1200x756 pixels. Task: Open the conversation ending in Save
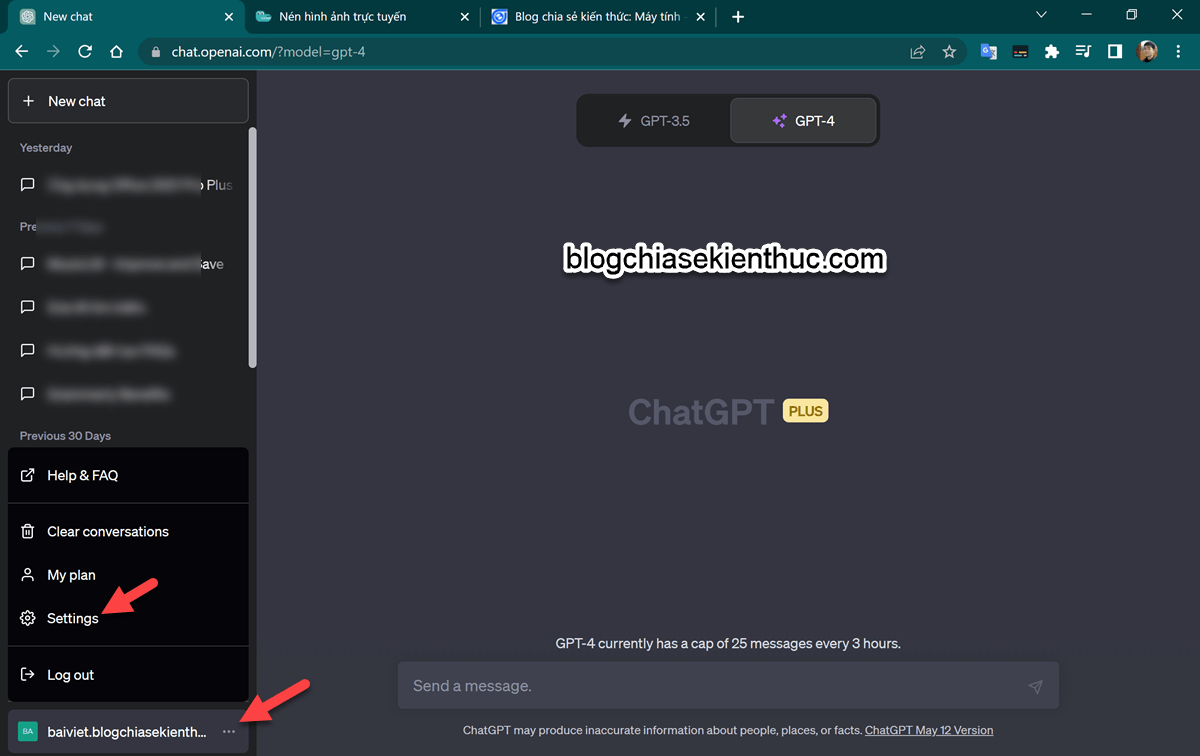point(126,264)
